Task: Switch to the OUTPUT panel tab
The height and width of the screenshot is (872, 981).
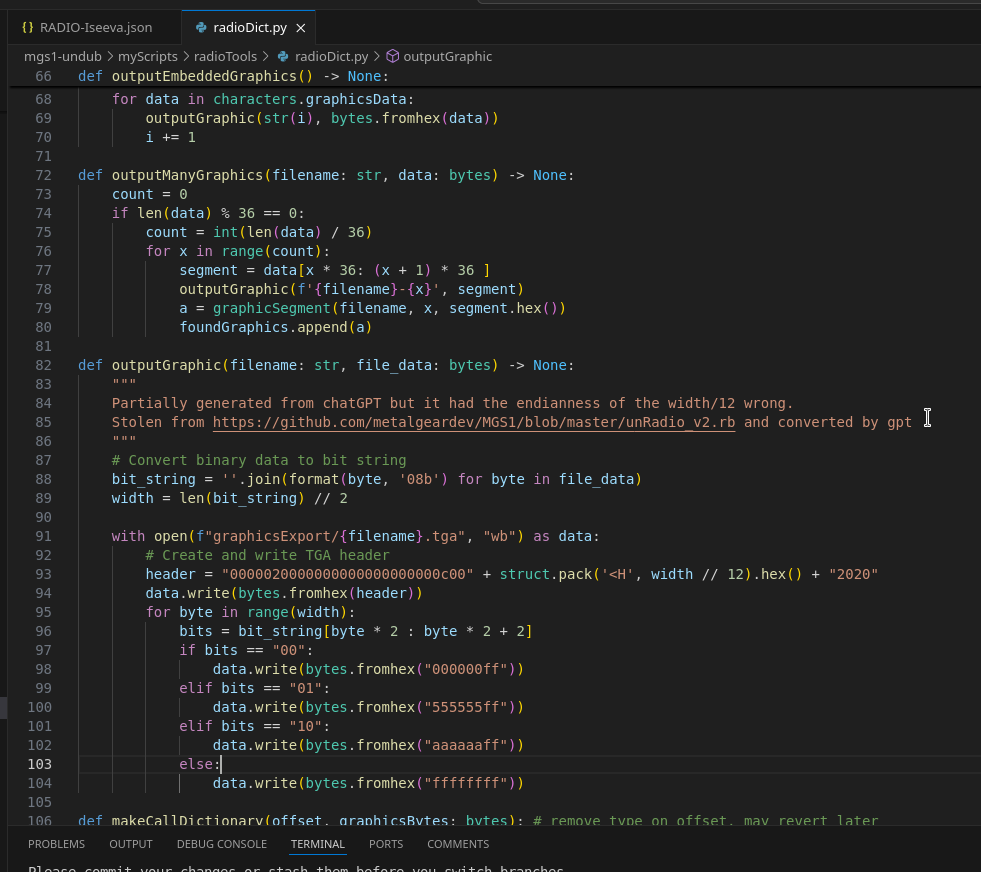Action: [x=131, y=844]
